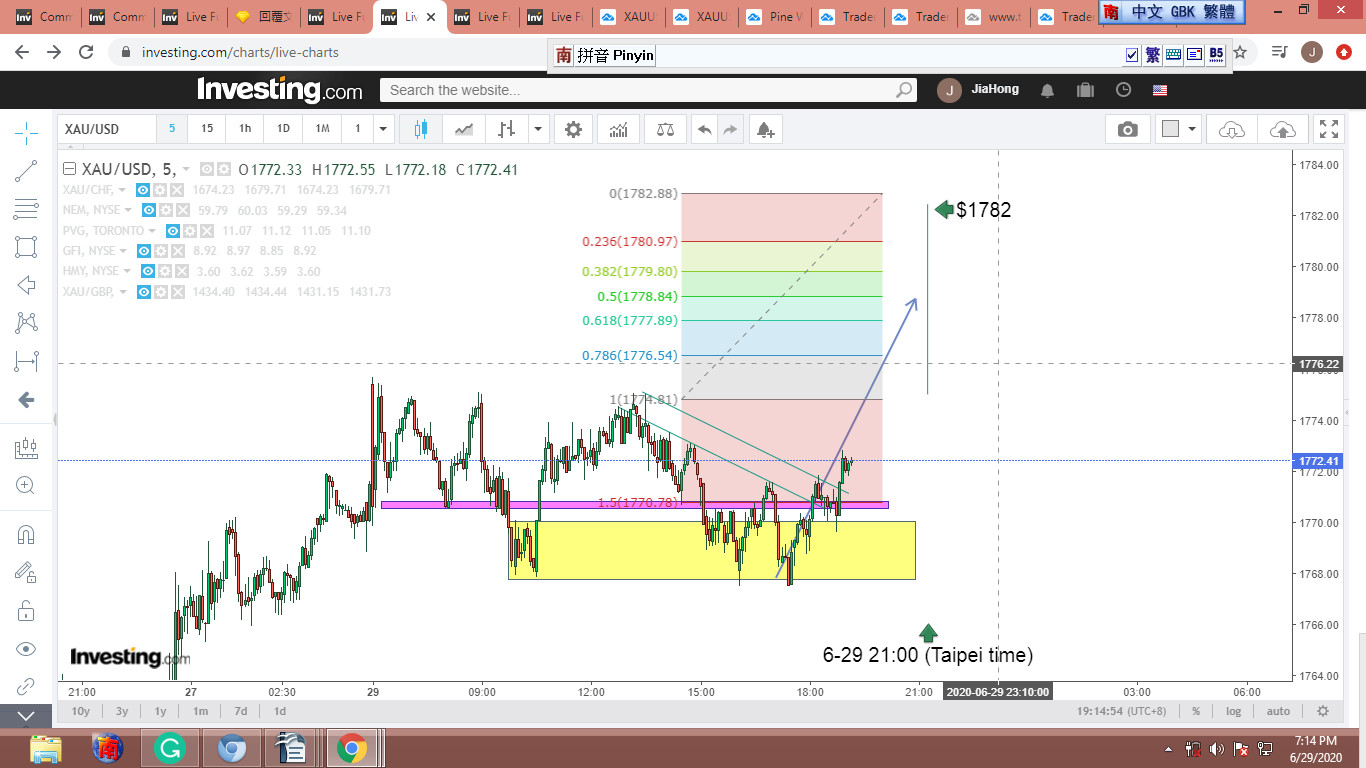
Task: Toggle visibility of XAU/CHF series
Action: 143,190
